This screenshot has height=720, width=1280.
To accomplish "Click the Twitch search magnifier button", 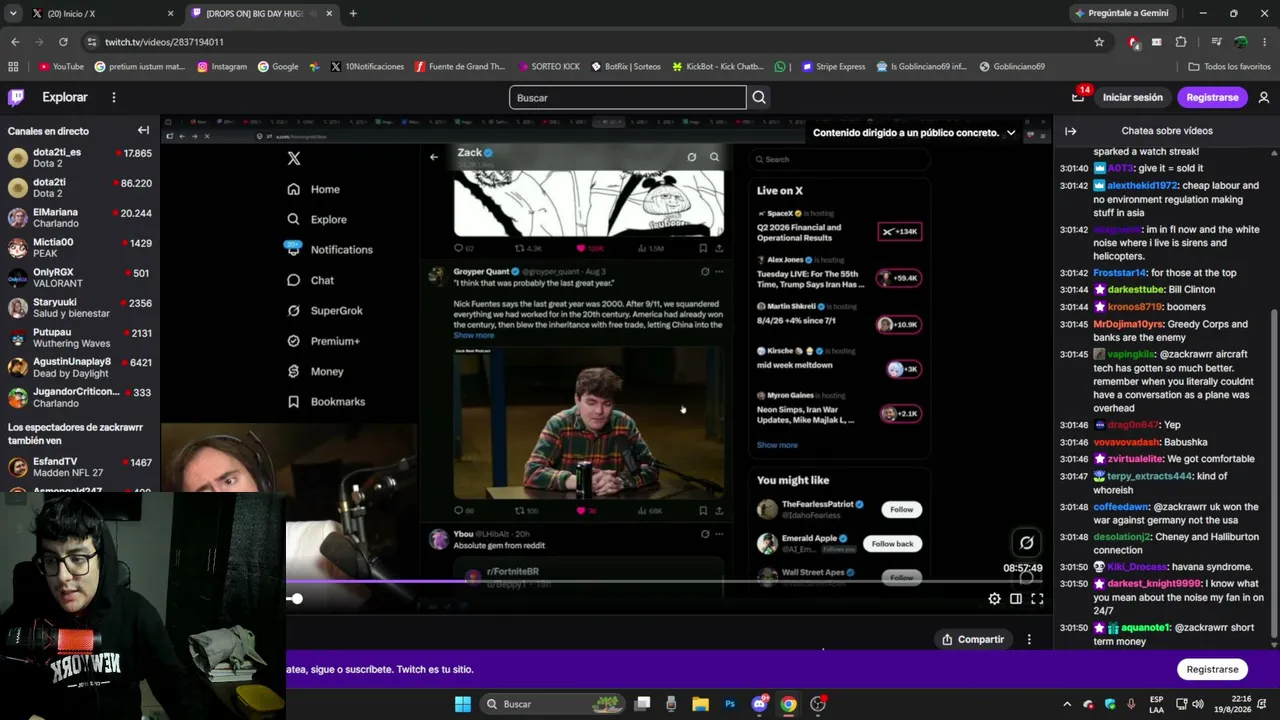I will 759,97.
